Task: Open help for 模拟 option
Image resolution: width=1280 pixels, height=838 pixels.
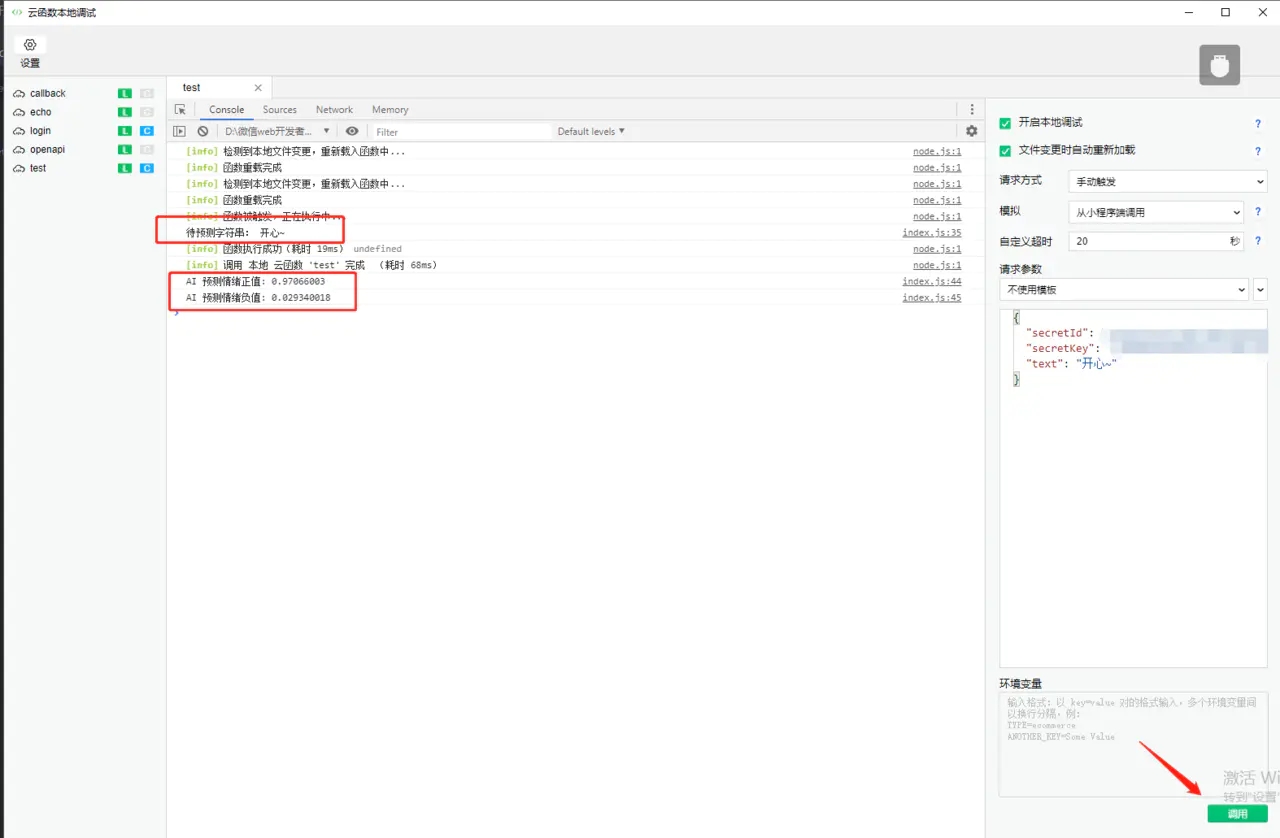Action: [1258, 212]
